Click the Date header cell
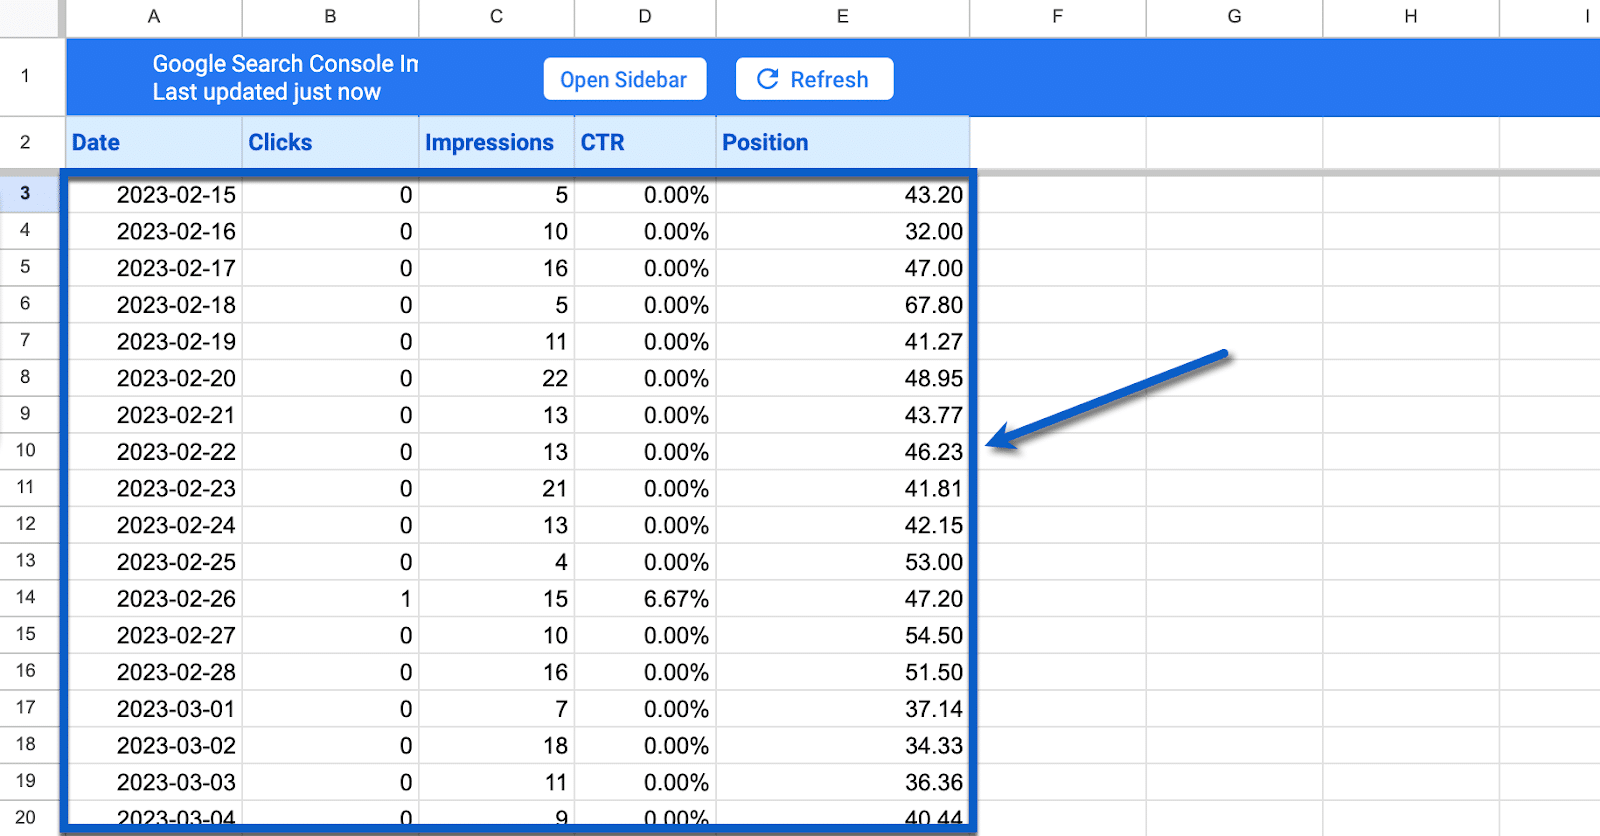 [x=154, y=142]
